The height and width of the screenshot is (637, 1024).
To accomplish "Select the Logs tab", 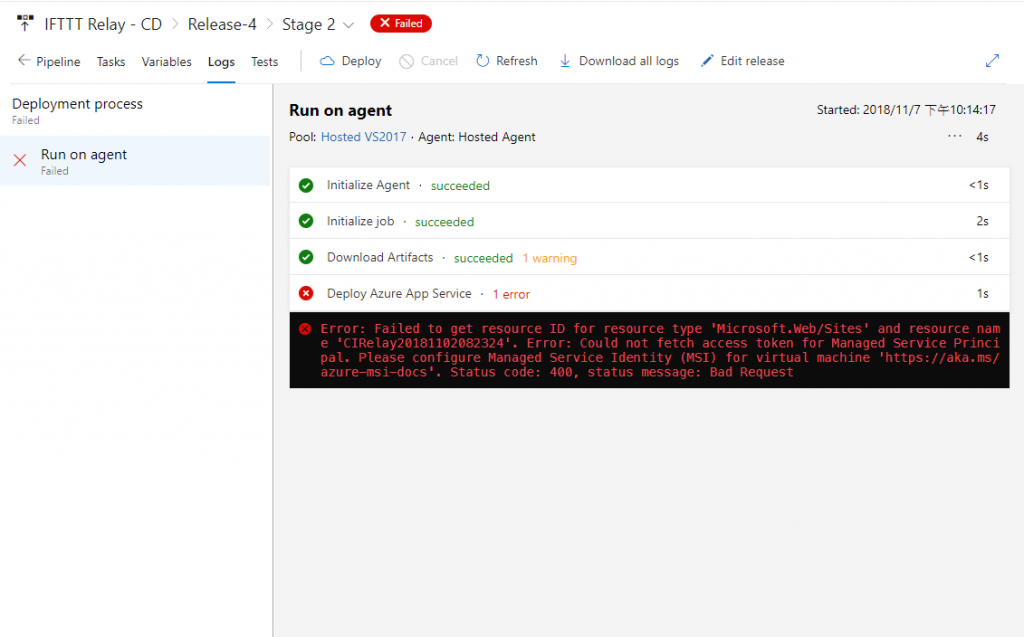I will (221, 61).
